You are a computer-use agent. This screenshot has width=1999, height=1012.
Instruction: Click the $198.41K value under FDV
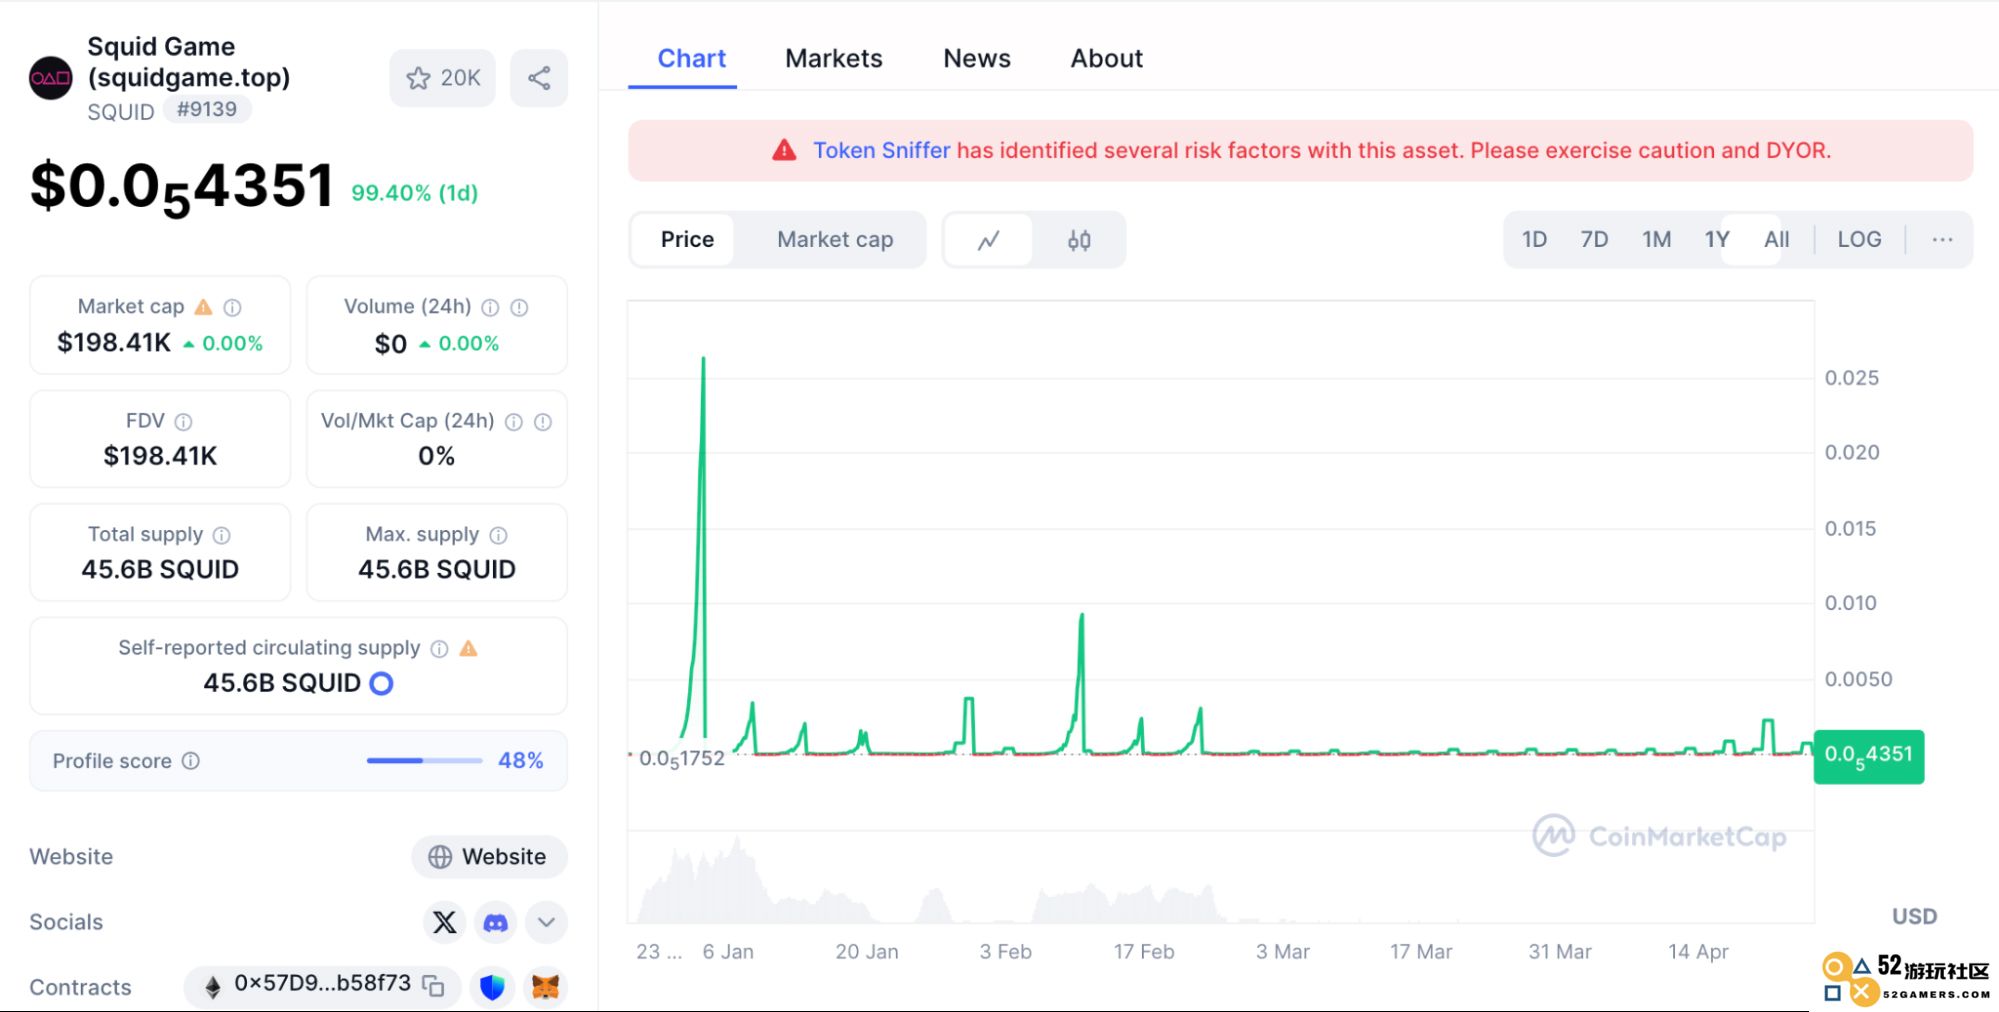click(x=160, y=457)
